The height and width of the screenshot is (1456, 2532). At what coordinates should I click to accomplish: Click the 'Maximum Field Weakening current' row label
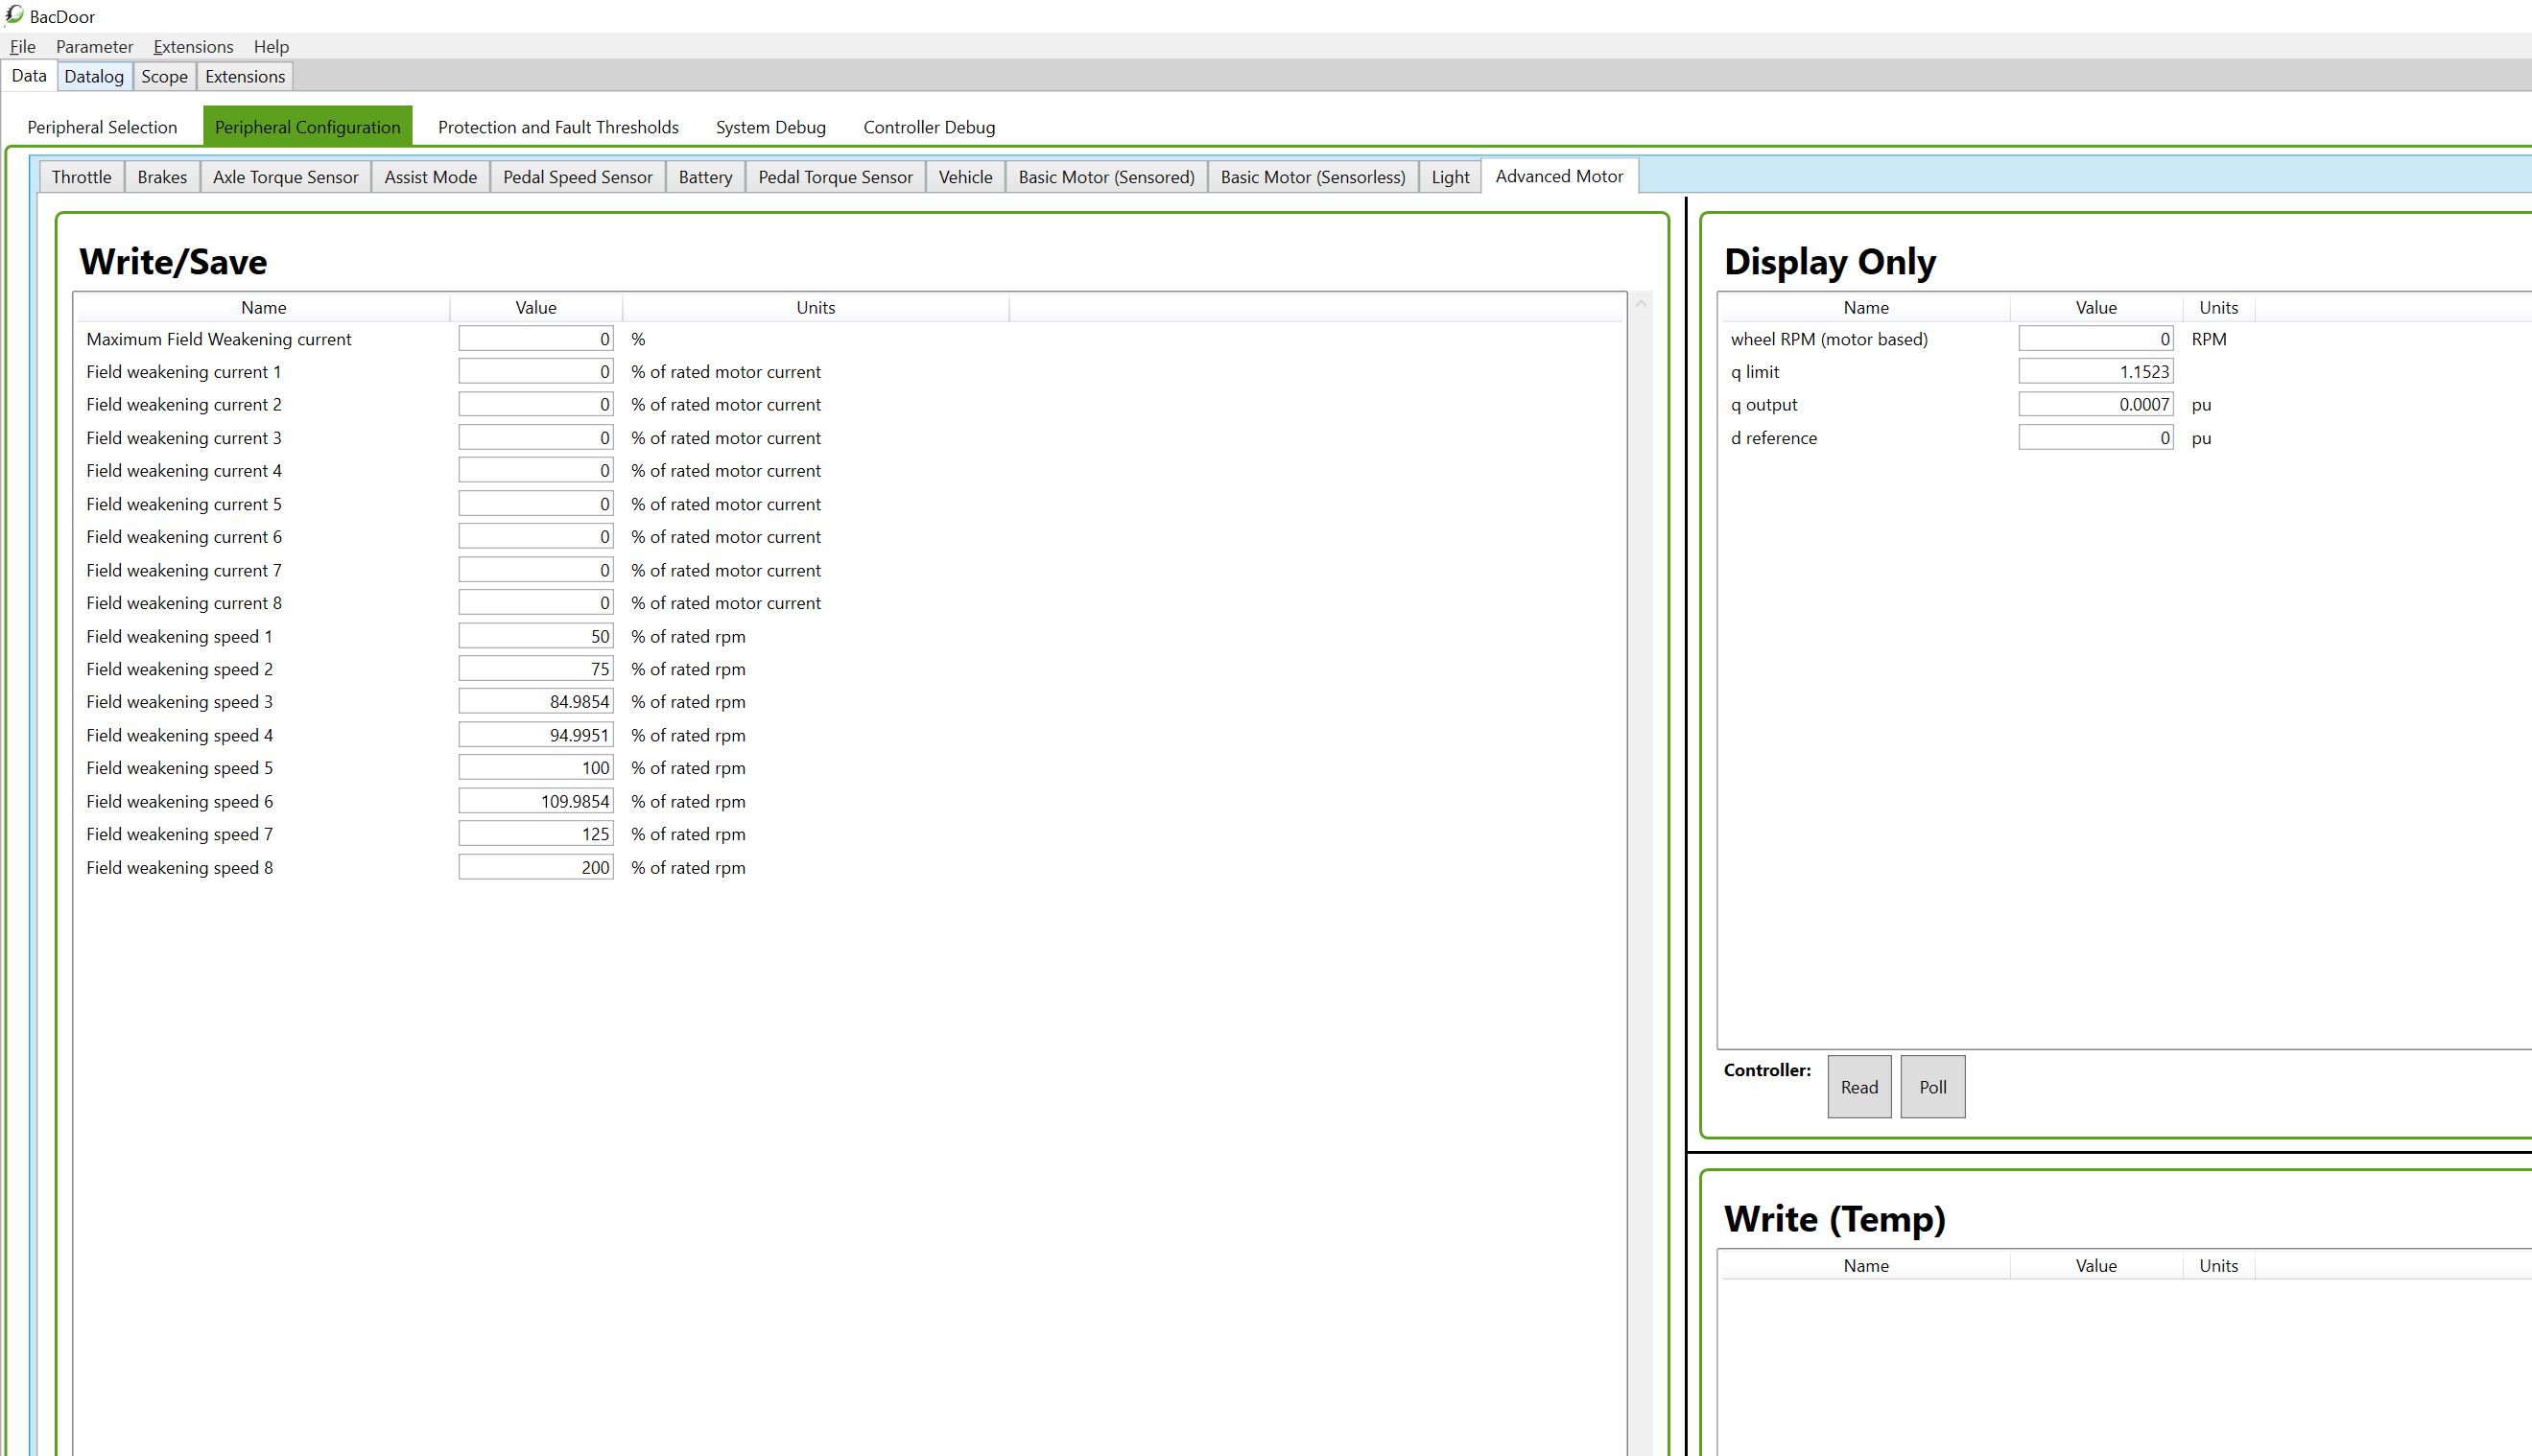[x=219, y=339]
